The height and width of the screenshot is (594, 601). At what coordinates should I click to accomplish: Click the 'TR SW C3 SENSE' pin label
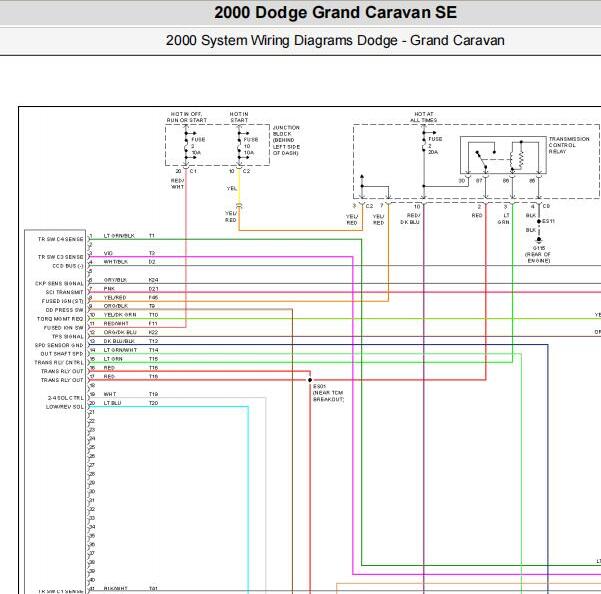pyautogui.click(x=60, y=257)
